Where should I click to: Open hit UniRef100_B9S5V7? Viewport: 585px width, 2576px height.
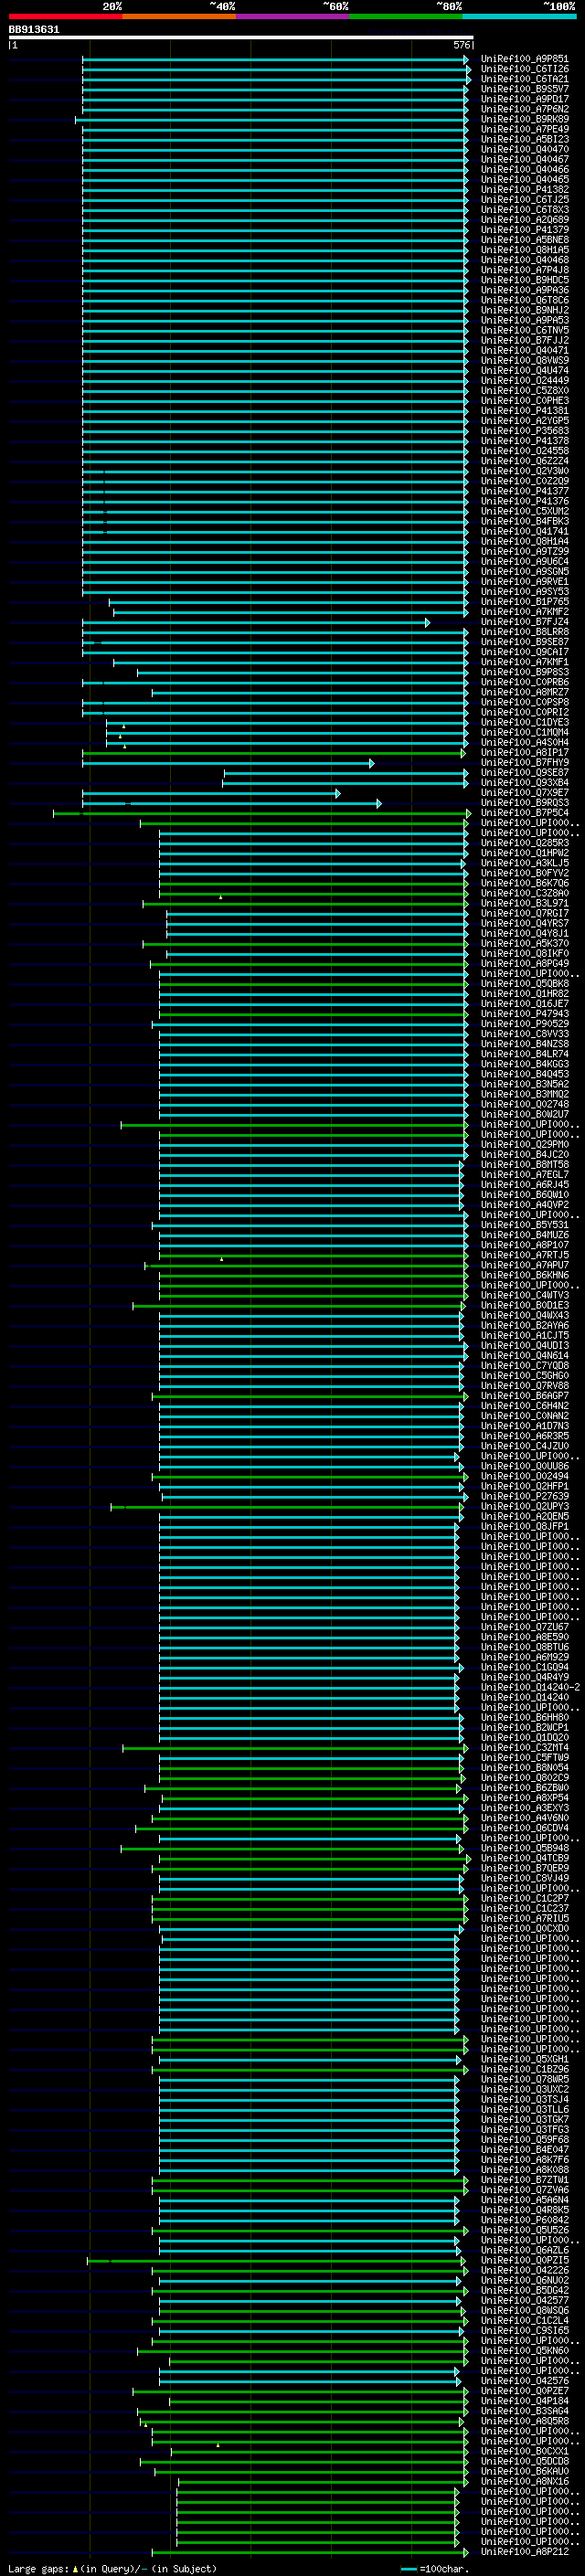click(524, 89)
